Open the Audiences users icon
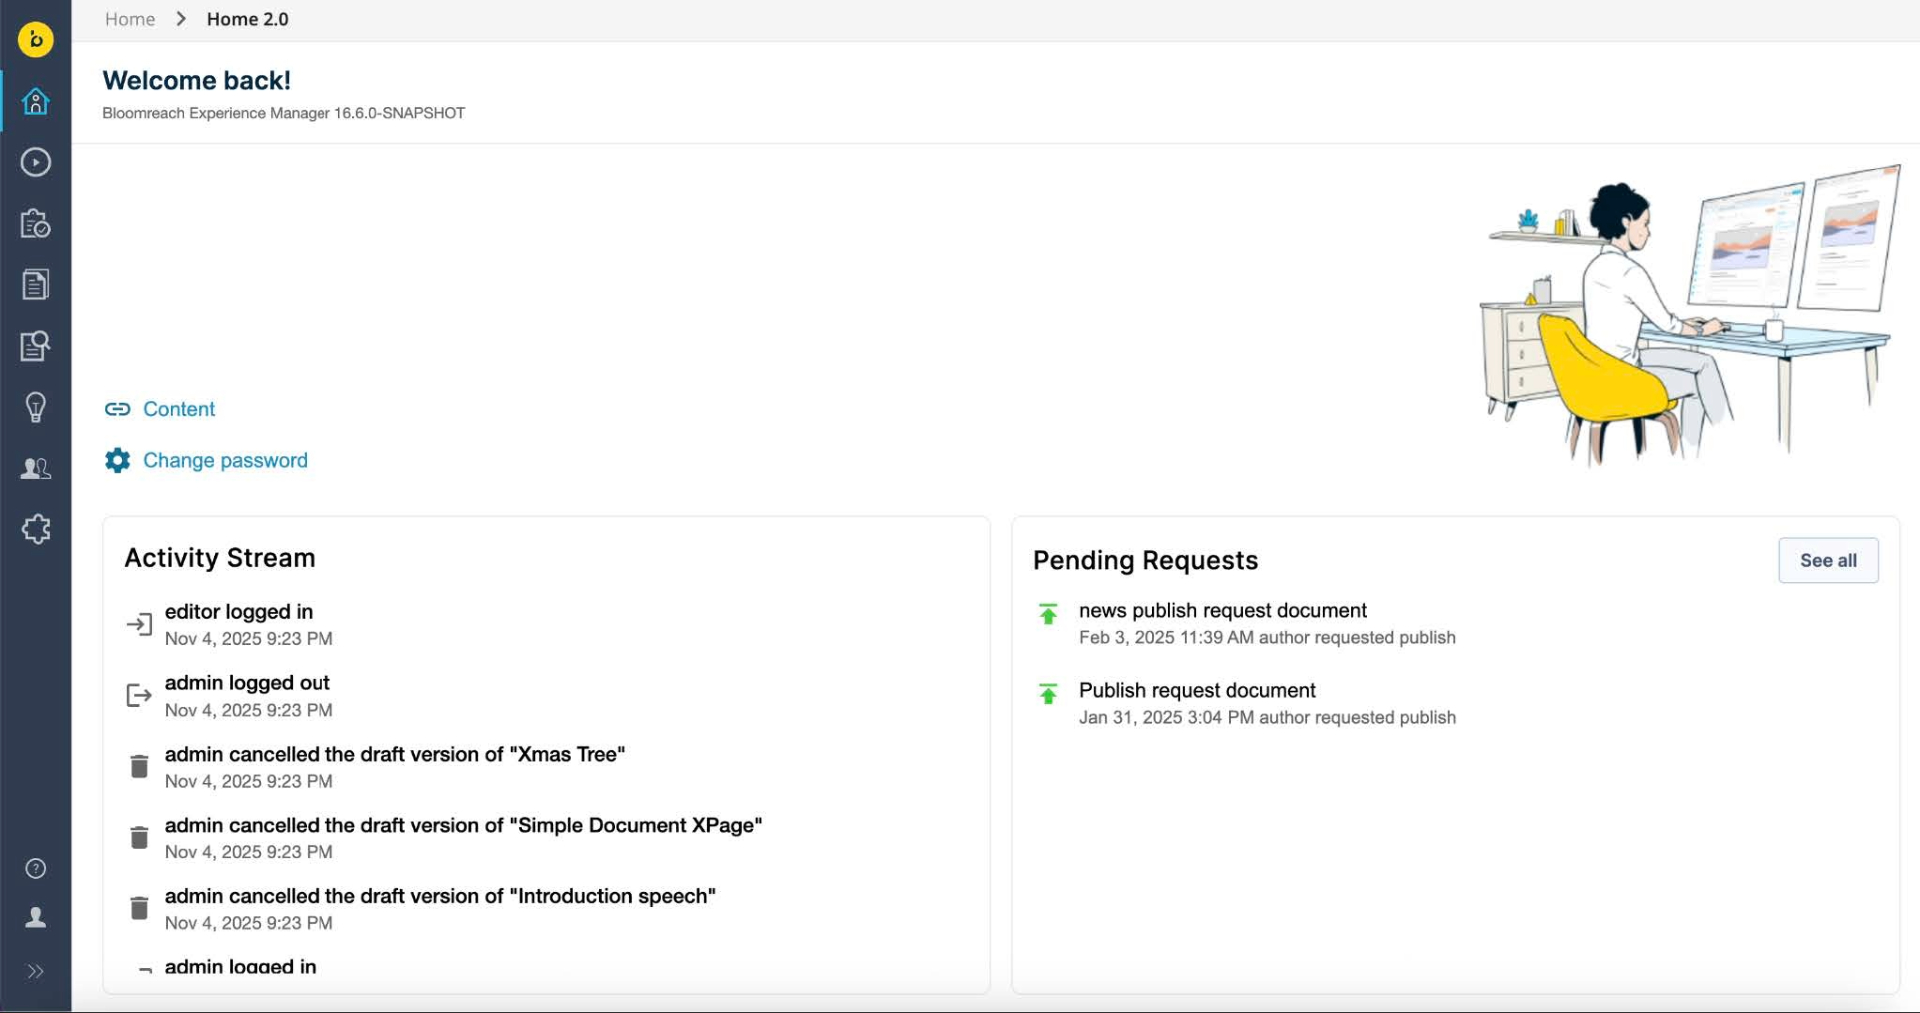1920x1013 pixels. pos(36,468)
